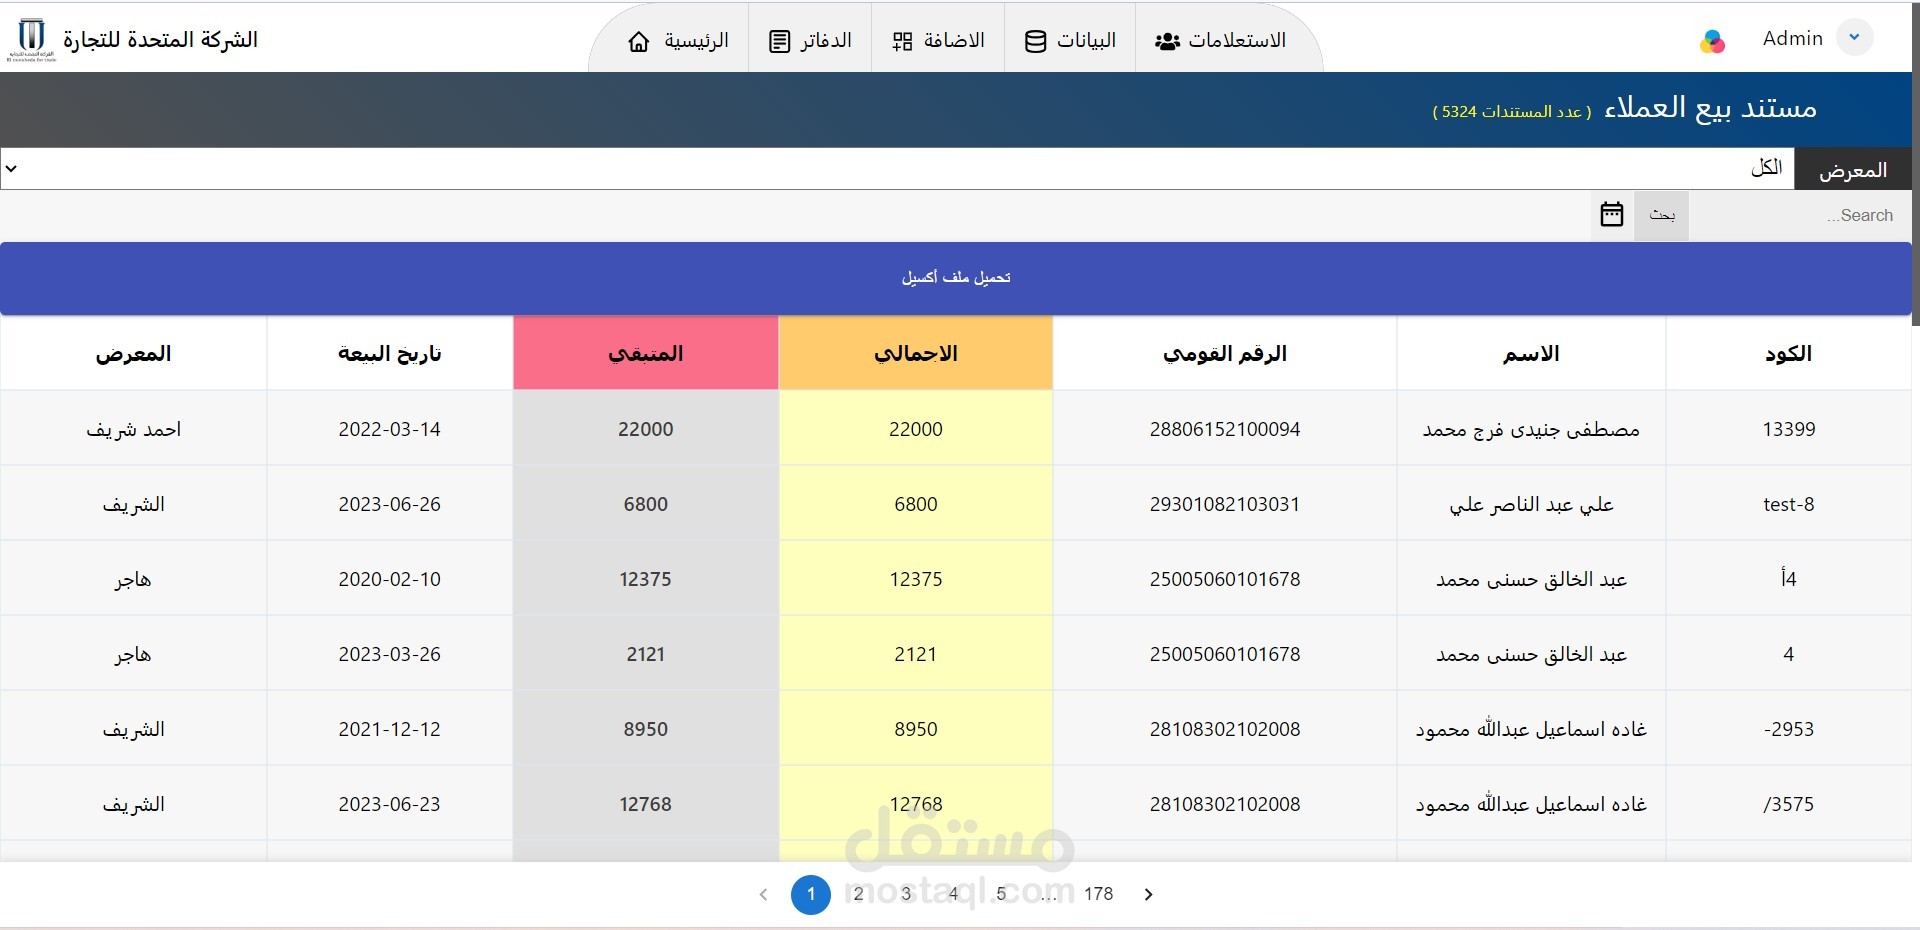The height and width of the screenshot is (930, 1920).
Task: Select name مصطفى جنيدى فرج محمد
Action: [1531, 429]
